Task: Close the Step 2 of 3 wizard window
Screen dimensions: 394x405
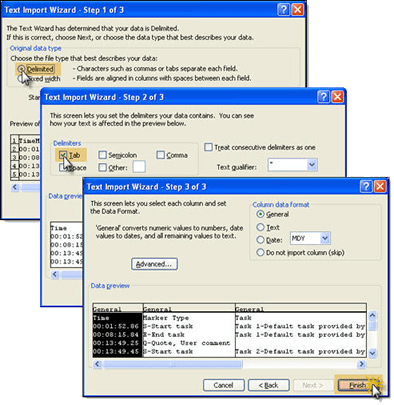Action: pos(337,97)
